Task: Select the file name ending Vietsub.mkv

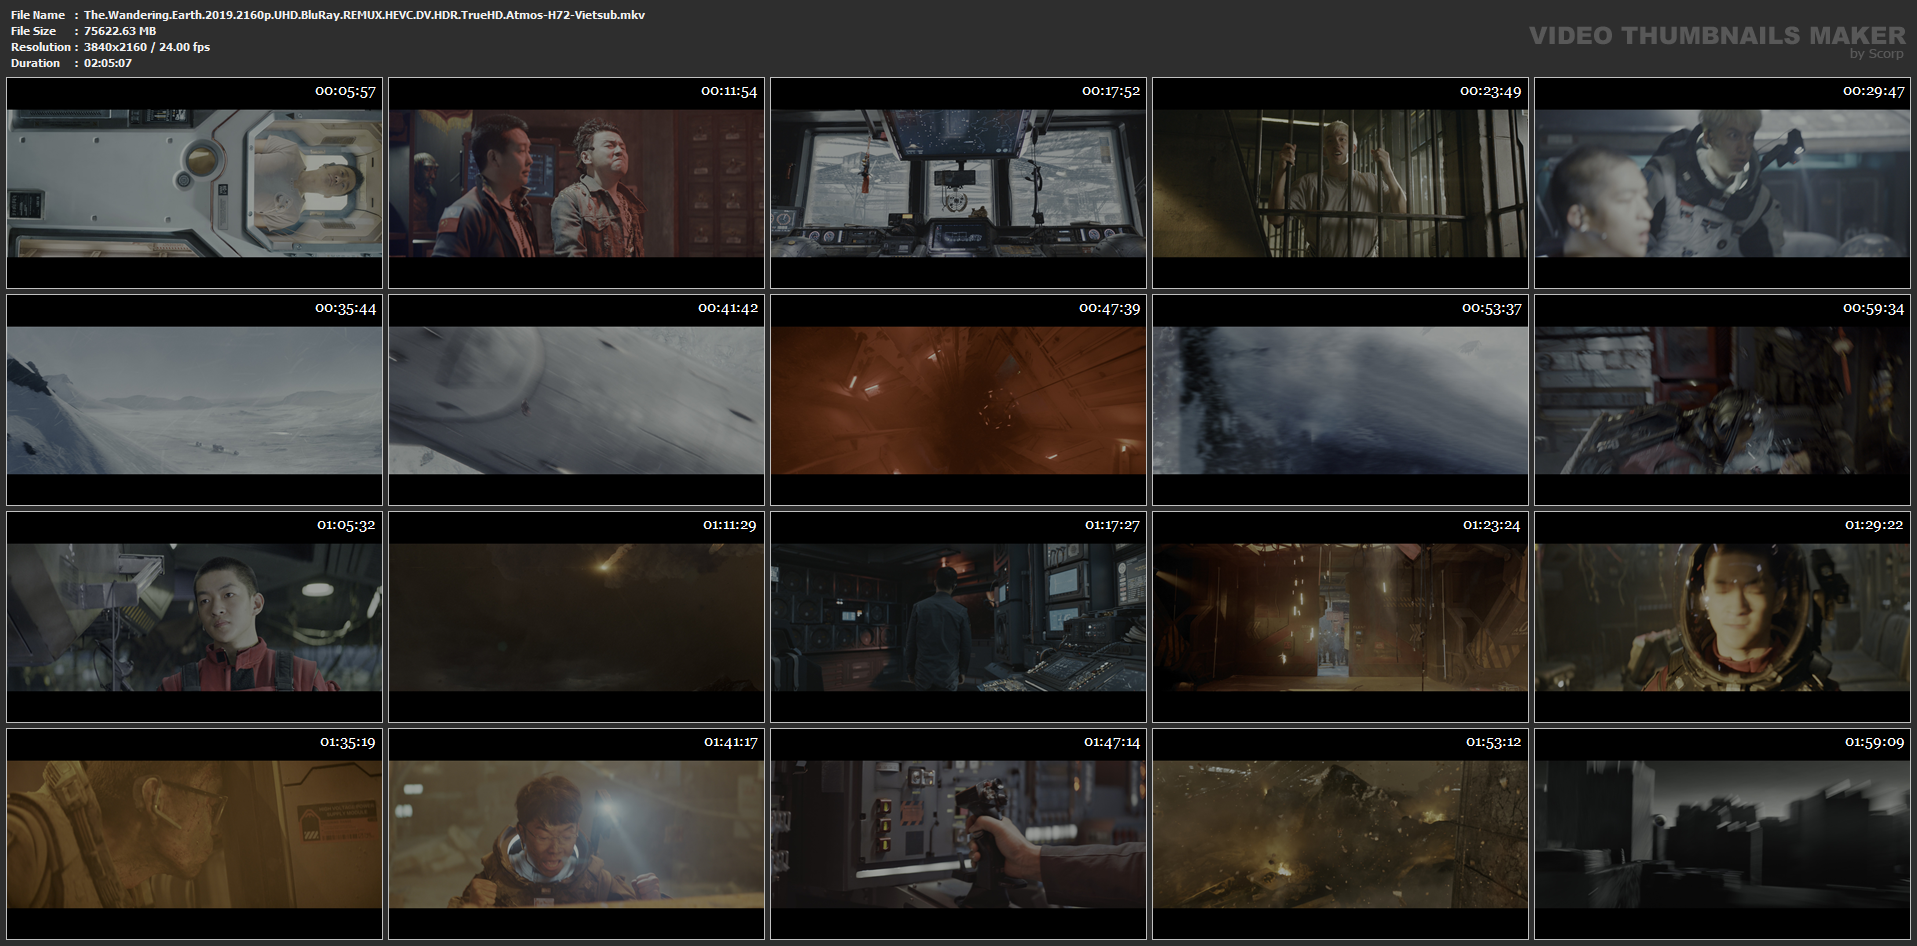Action: pyautogui.click(x=364, y=15)
